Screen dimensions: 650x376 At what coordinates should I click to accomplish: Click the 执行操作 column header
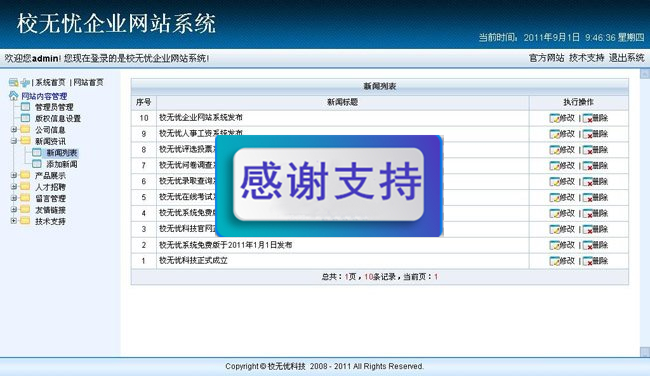578,102
